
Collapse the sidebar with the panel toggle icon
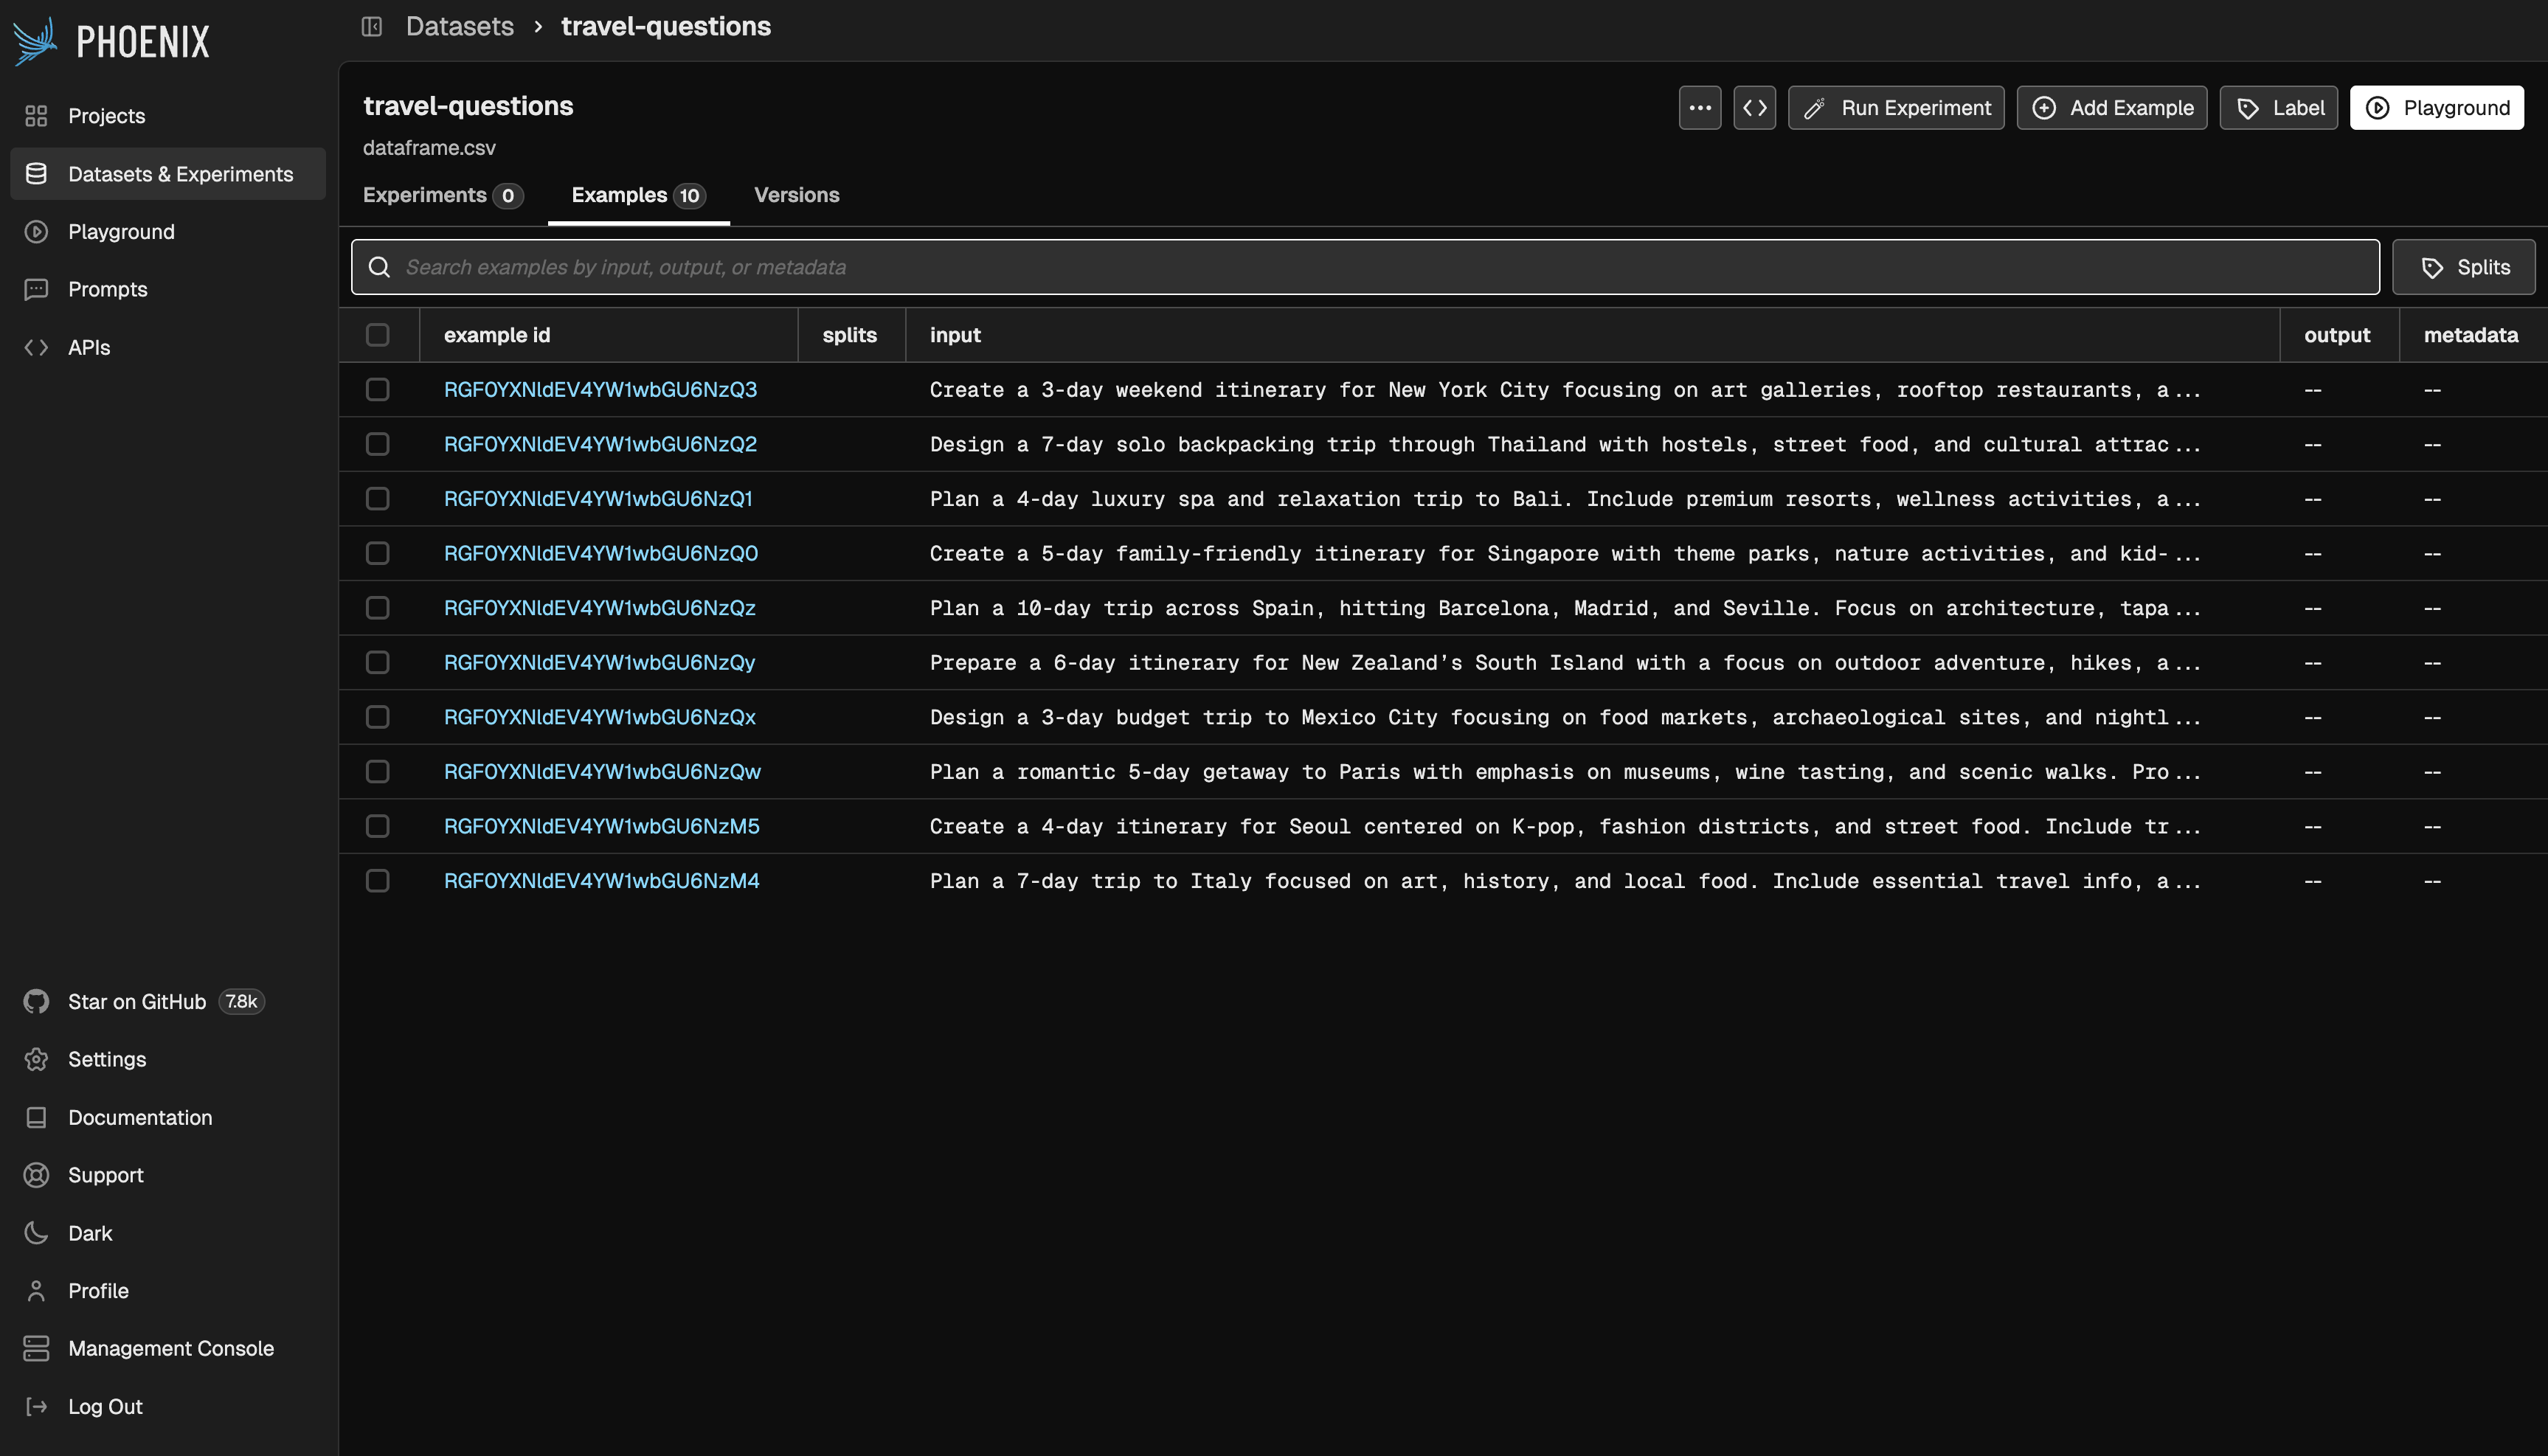pyautogui.click(x=371, y=26)
